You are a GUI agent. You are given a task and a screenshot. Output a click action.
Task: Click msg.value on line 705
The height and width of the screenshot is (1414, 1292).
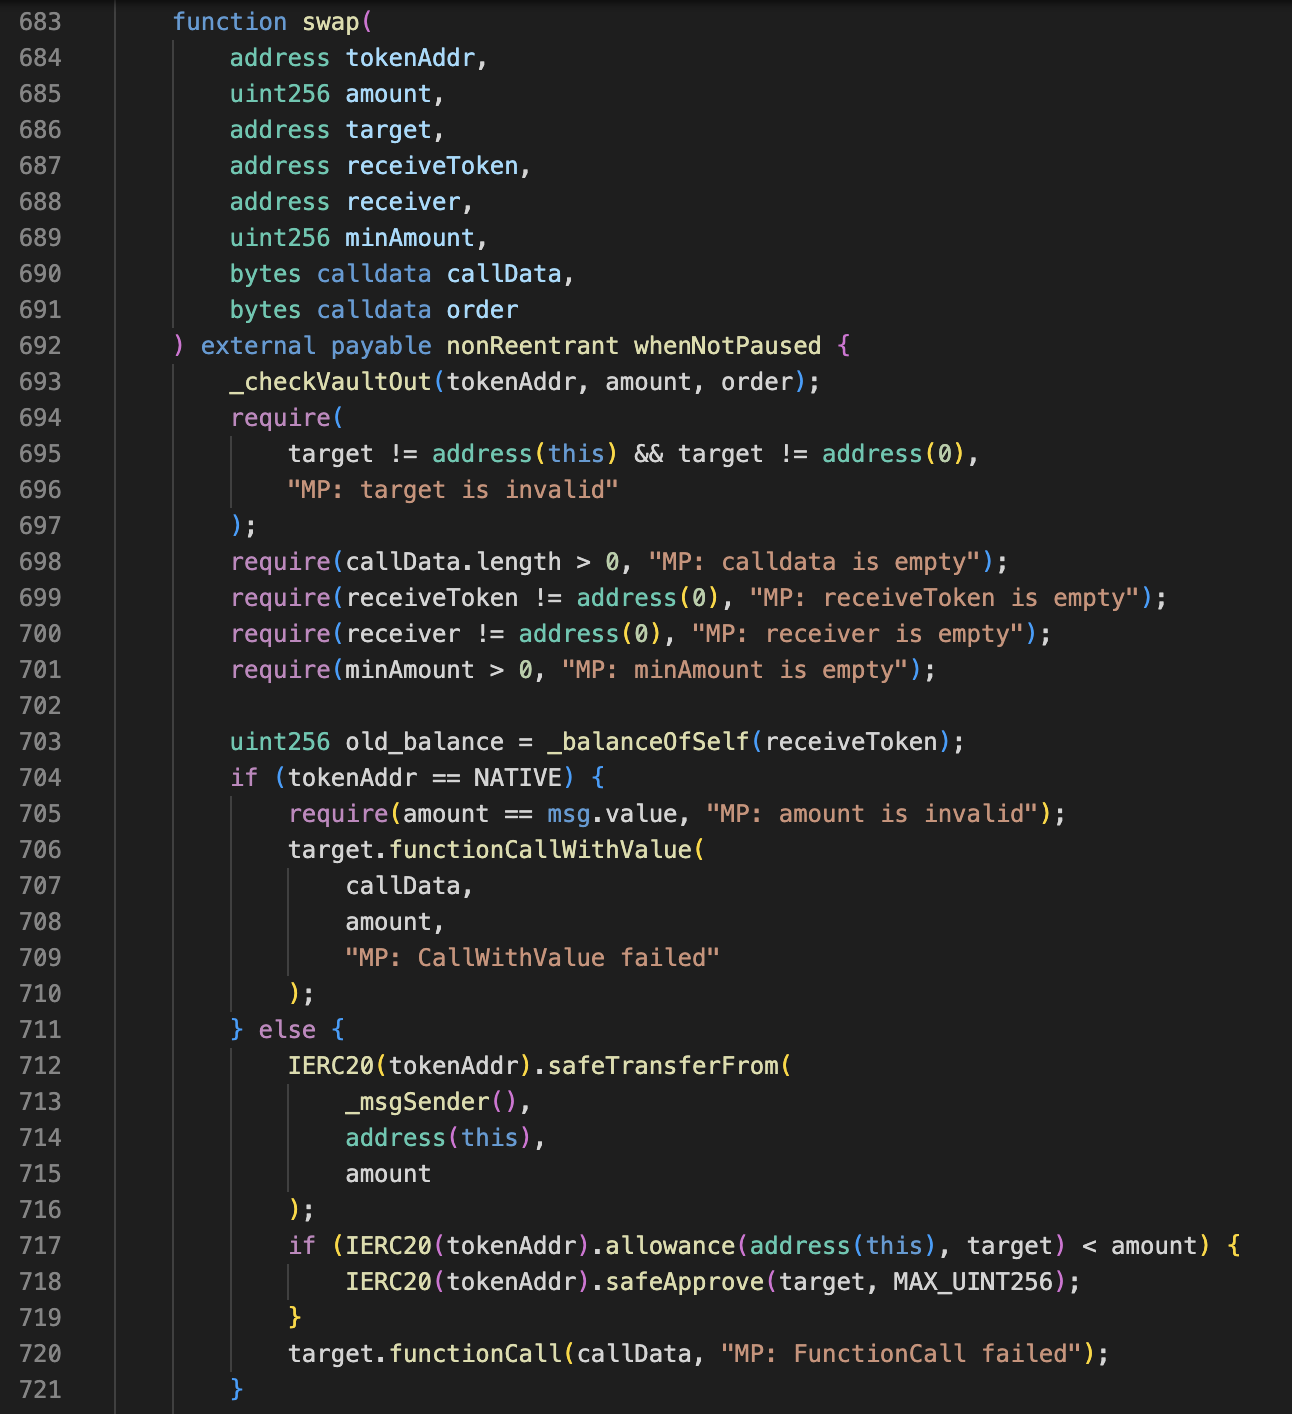tap(612, 814)
